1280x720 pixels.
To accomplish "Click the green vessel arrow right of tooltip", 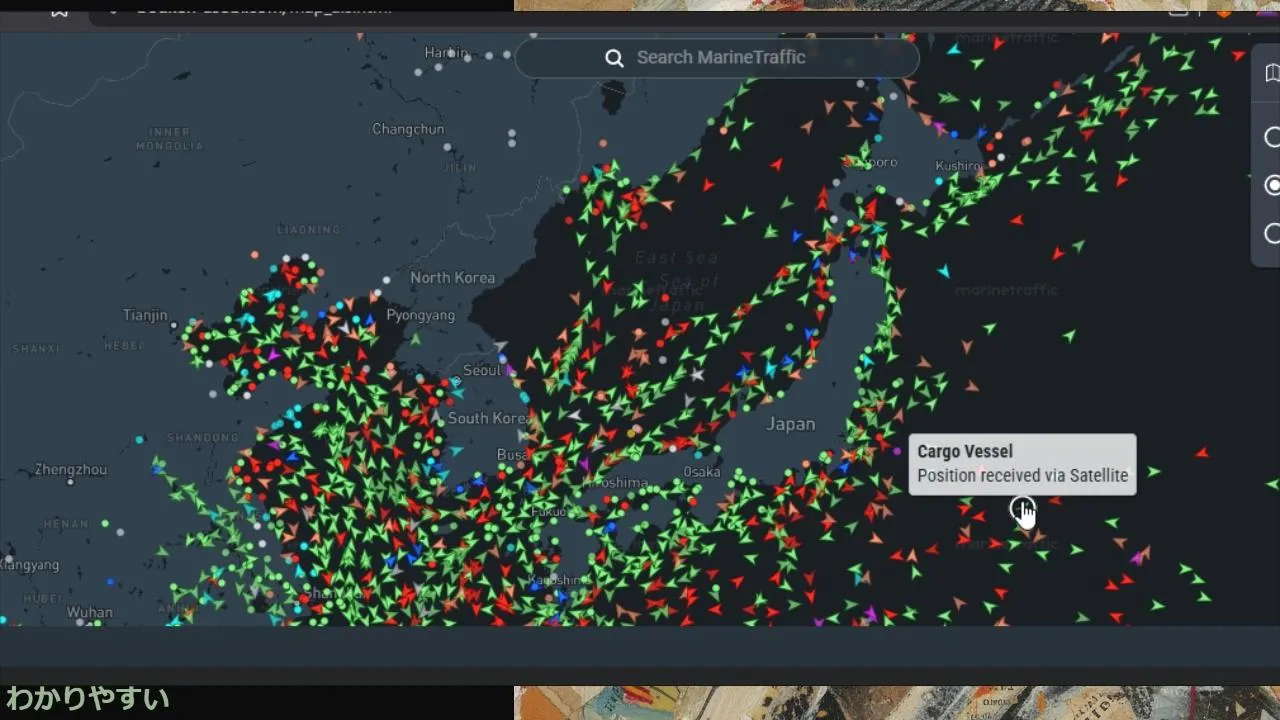I will [1154, 471].
